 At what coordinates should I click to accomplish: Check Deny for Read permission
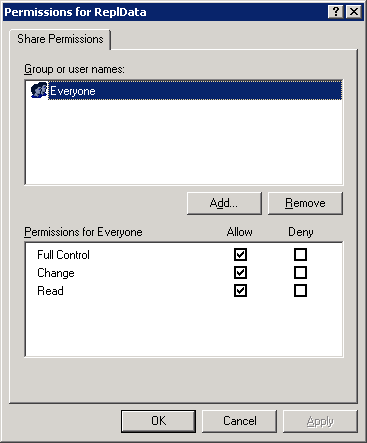[300, 291]
